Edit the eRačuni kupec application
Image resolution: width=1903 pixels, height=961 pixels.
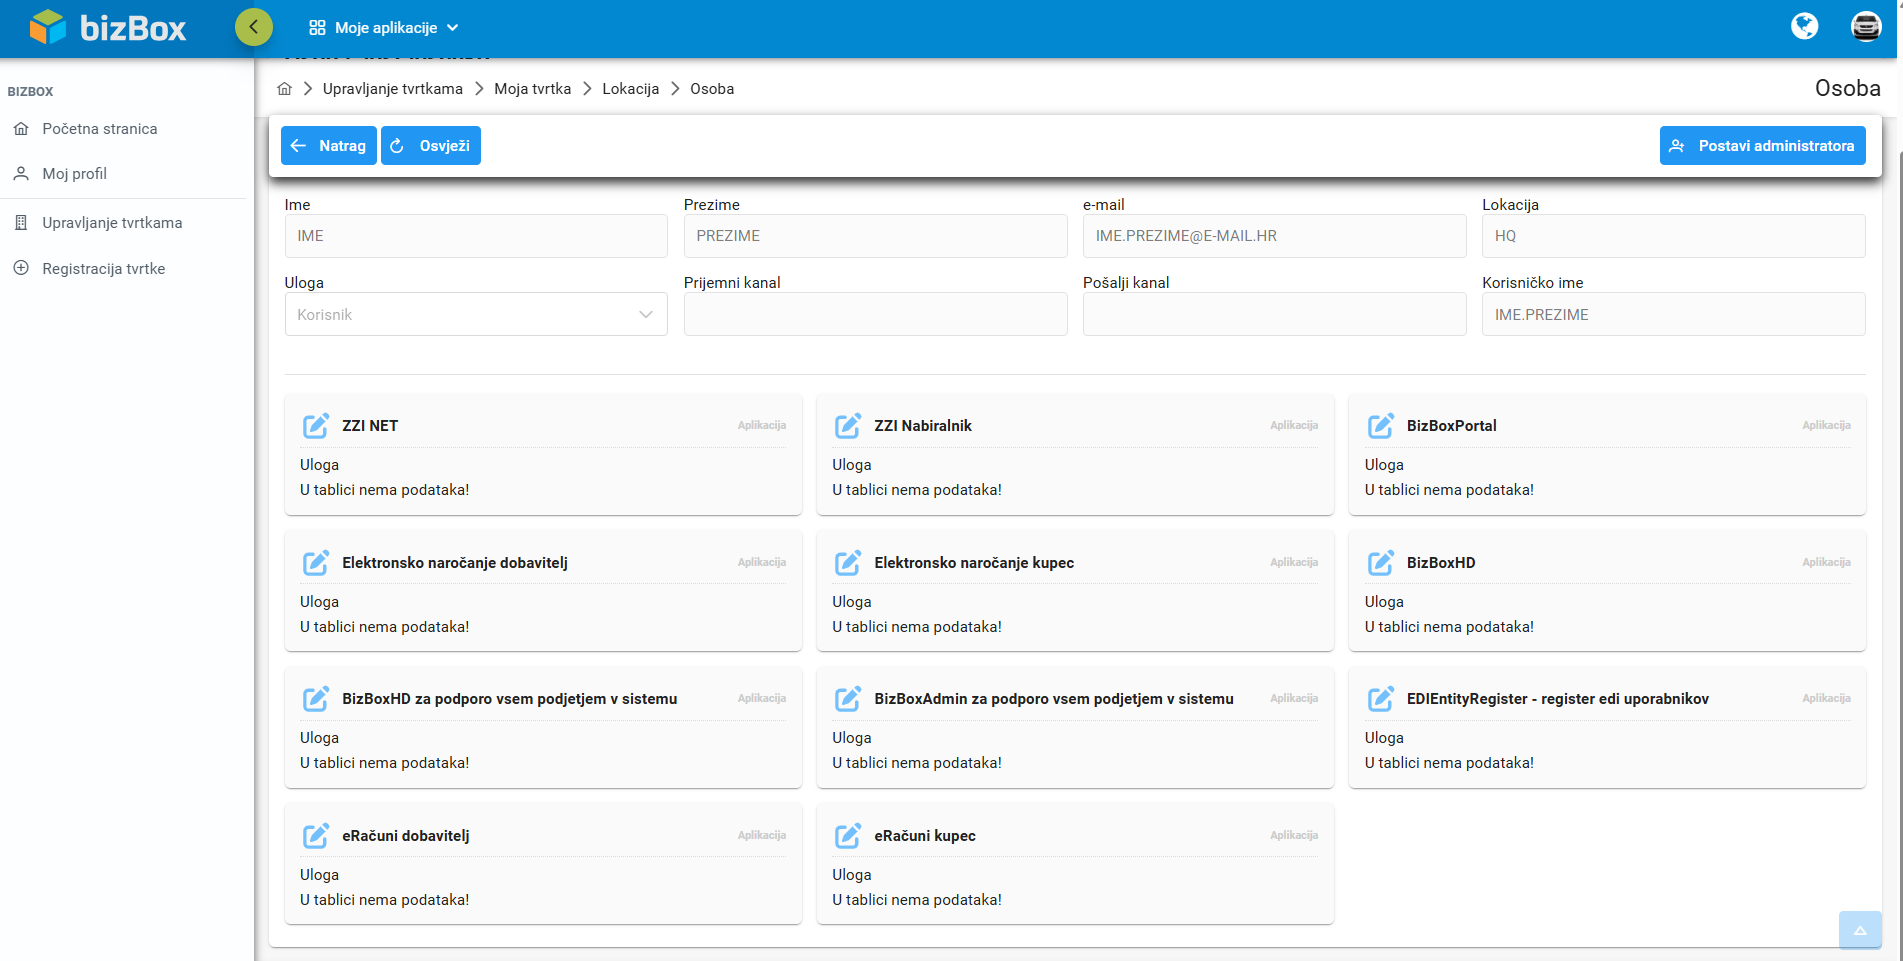(848, 836)
